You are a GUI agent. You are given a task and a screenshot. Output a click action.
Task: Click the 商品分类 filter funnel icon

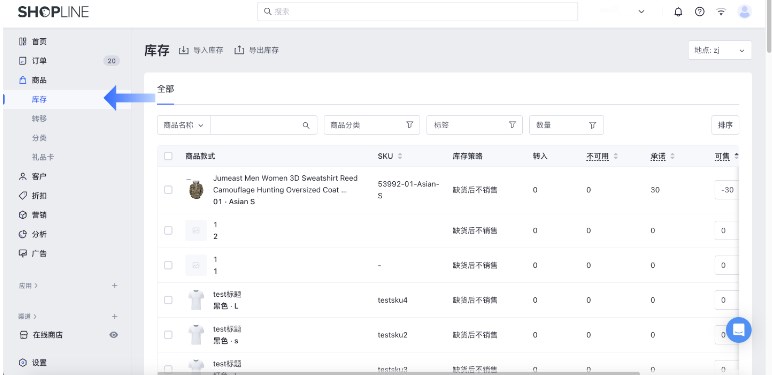(x=410, y=125)
